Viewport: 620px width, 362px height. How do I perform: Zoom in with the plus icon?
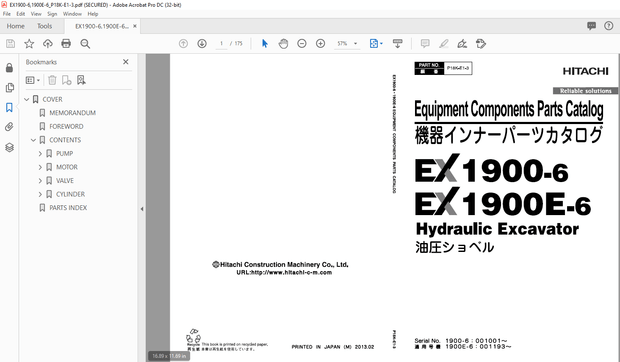(x=320, y=43)
